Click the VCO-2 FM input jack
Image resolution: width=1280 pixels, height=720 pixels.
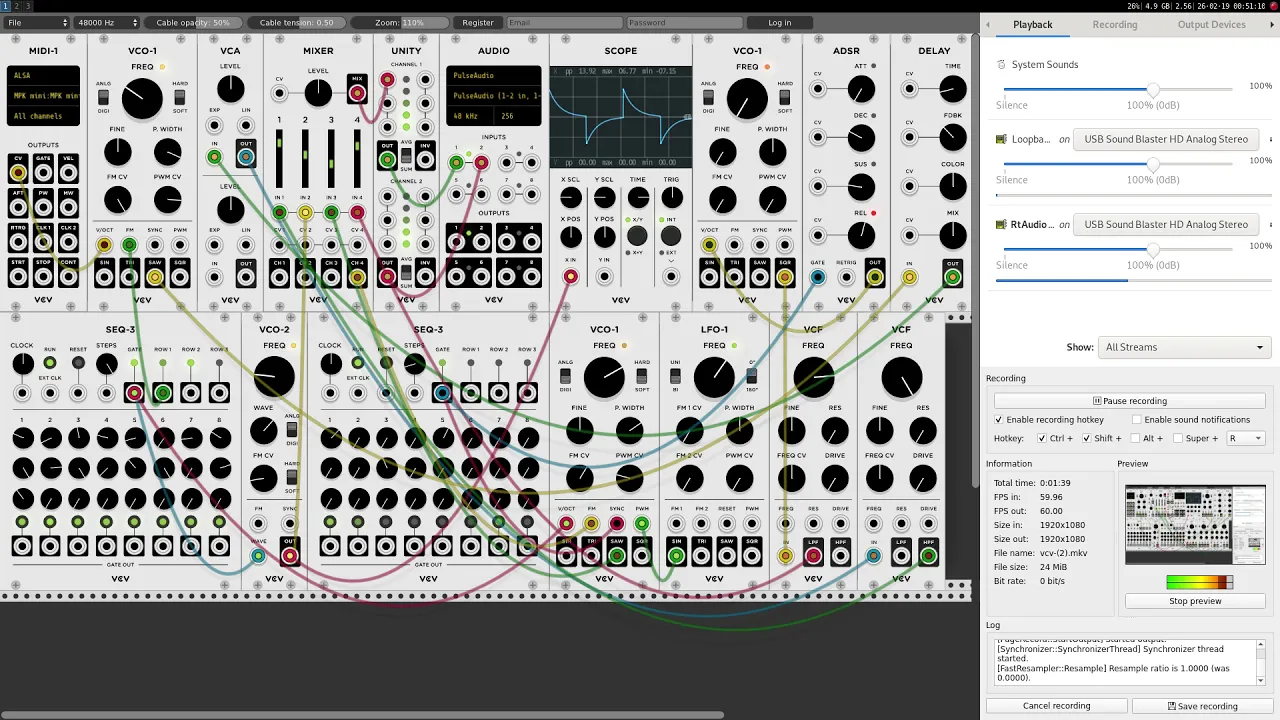click(259, 523)
